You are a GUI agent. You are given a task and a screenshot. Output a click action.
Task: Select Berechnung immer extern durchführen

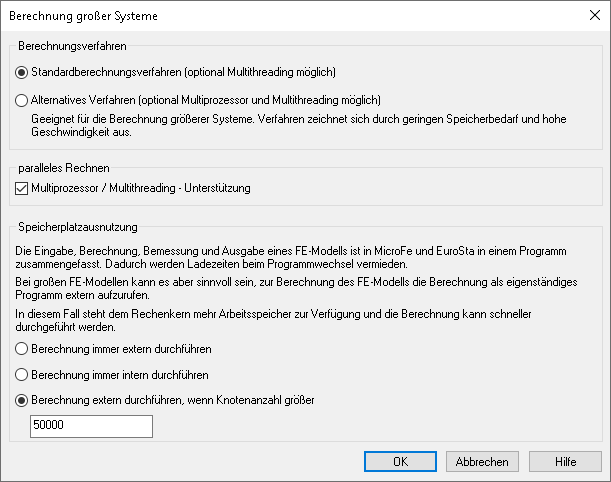point(23,349)
